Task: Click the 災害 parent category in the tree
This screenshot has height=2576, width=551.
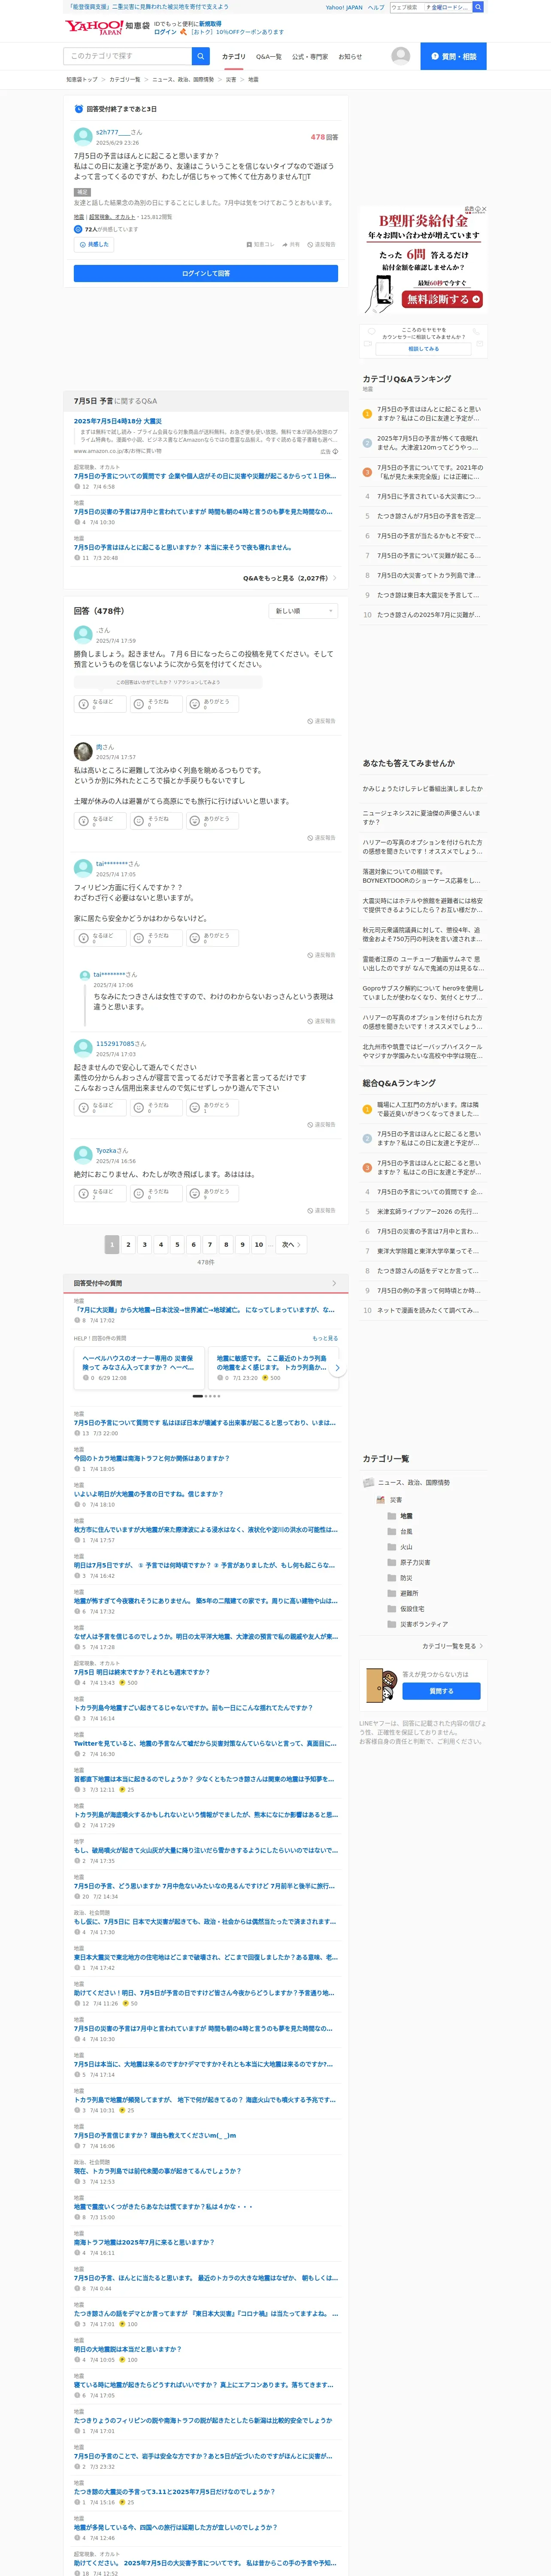Action: (x=396, y=1500)
